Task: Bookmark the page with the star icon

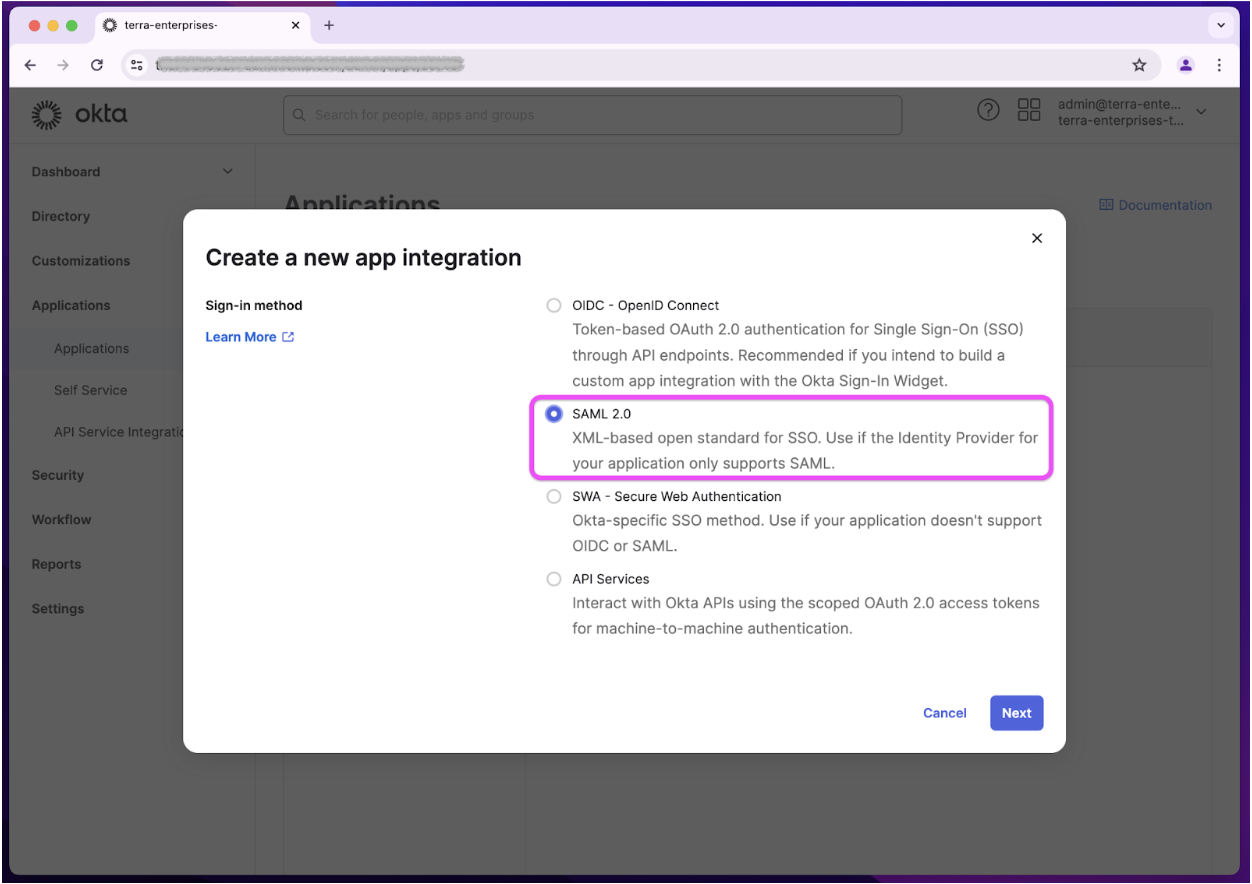Action: click(1139, 65)
